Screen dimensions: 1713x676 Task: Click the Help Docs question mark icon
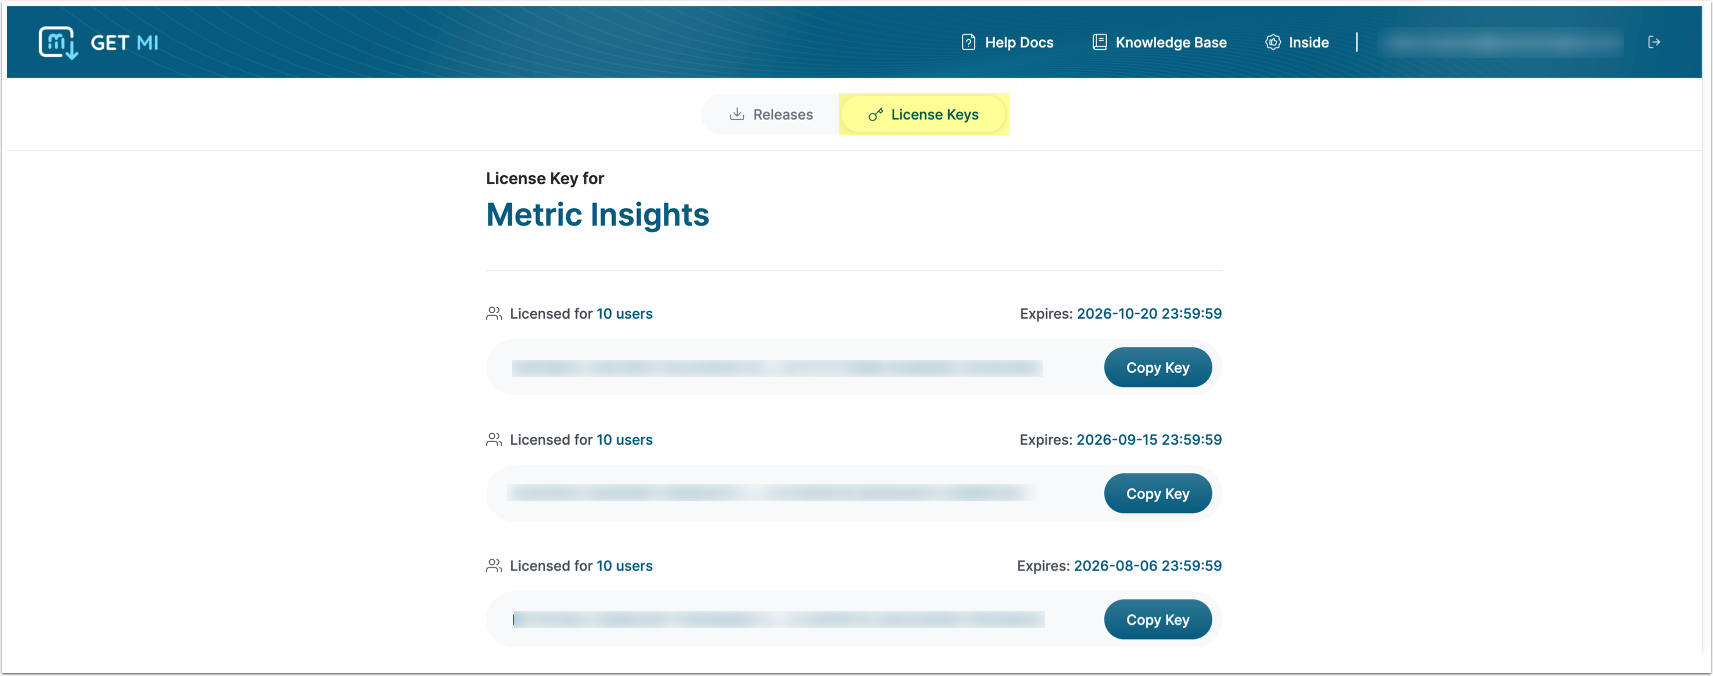pos(968,42)
